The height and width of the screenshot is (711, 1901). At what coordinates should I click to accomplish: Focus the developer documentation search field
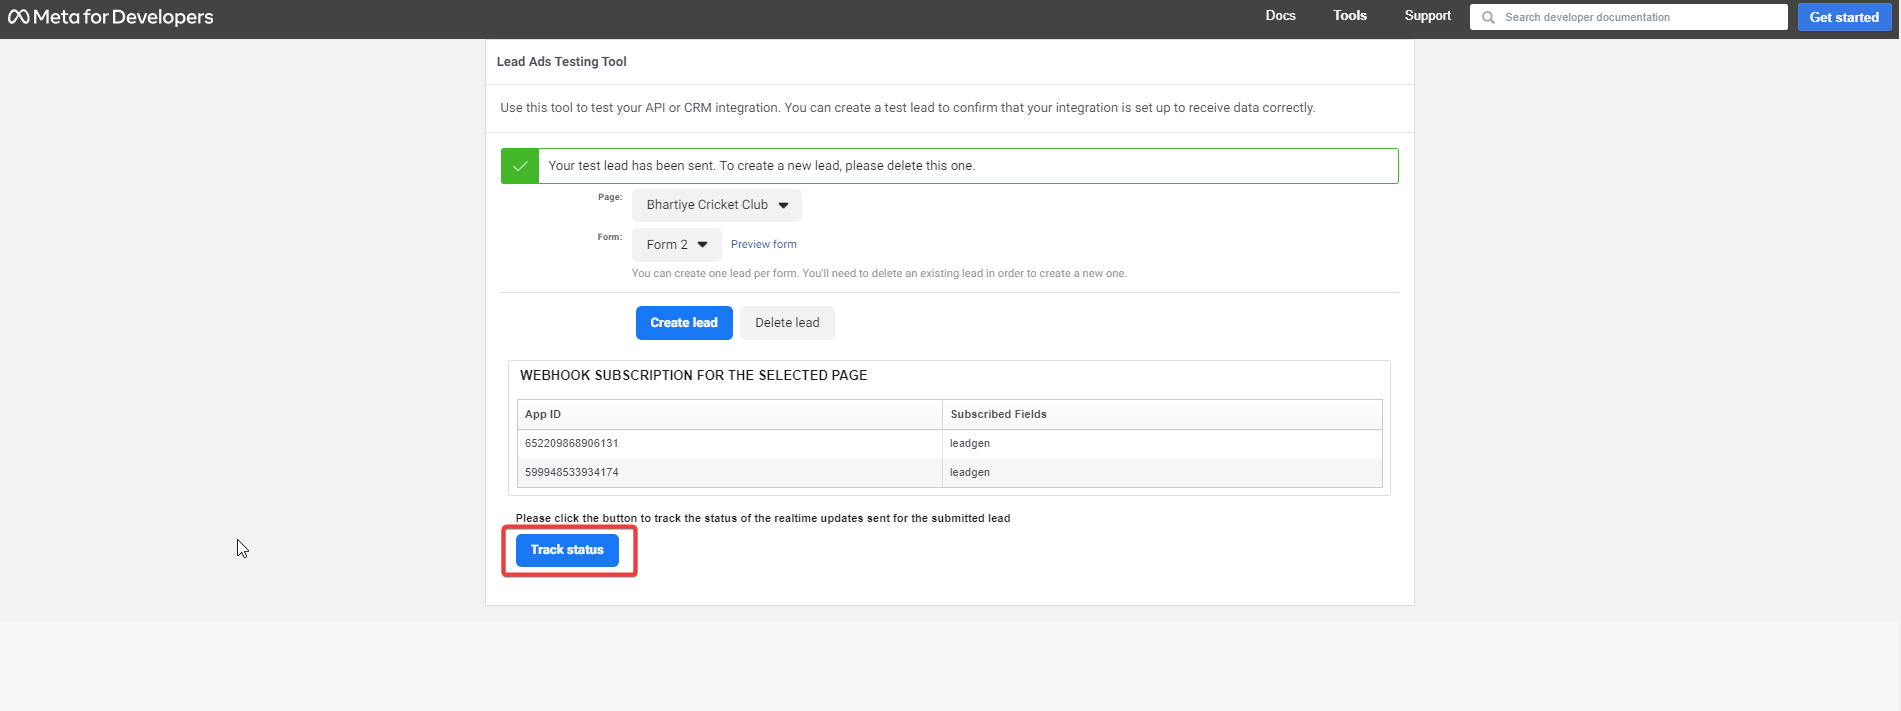coord(1640,17)
